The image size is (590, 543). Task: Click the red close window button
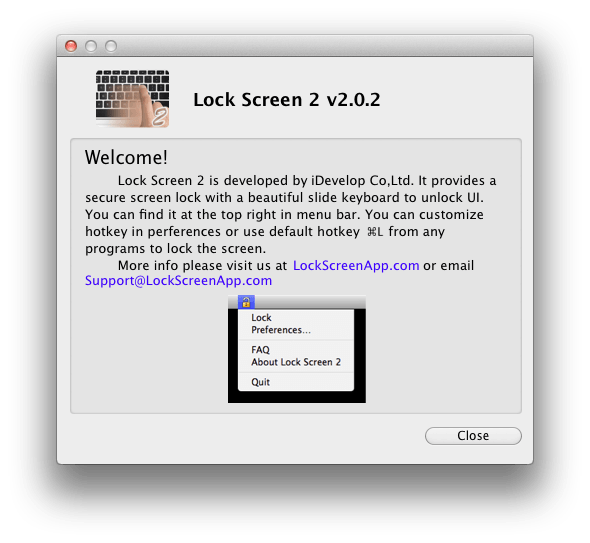pyautogui.click(x=71, y=46)
